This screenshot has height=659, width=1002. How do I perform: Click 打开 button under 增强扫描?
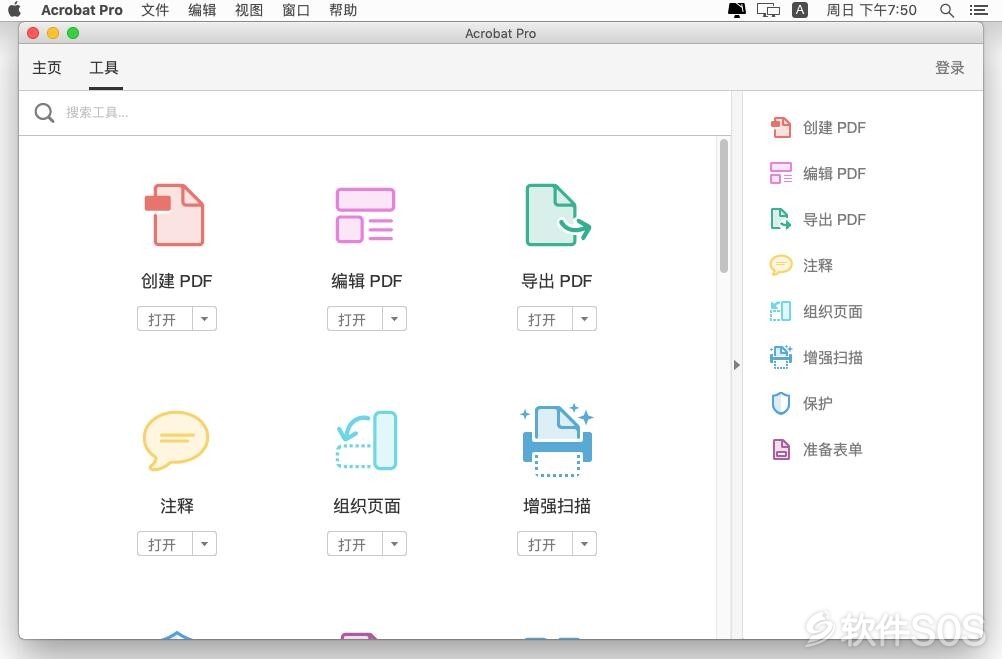(544, 544)
